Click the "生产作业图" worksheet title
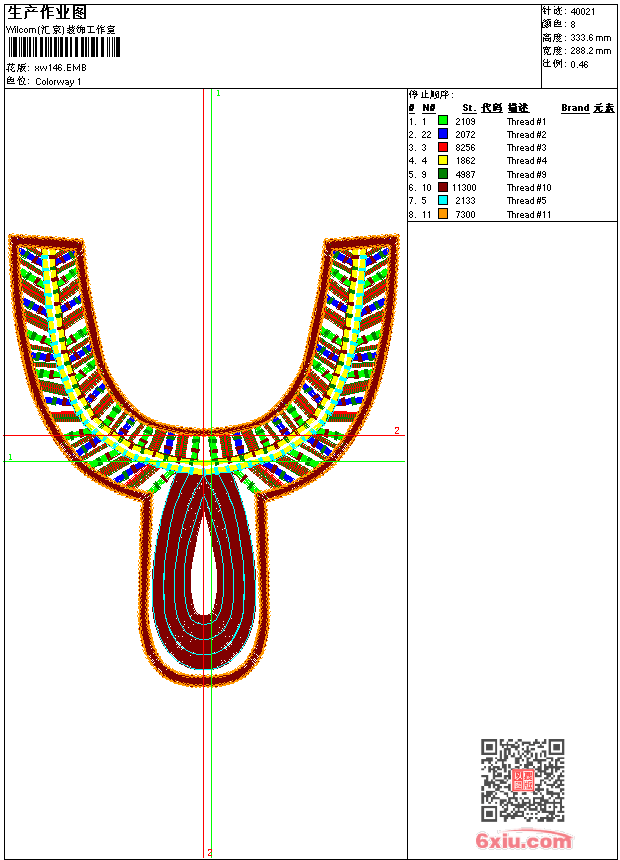This screenshot has height=860, width=620. point(48,13)
